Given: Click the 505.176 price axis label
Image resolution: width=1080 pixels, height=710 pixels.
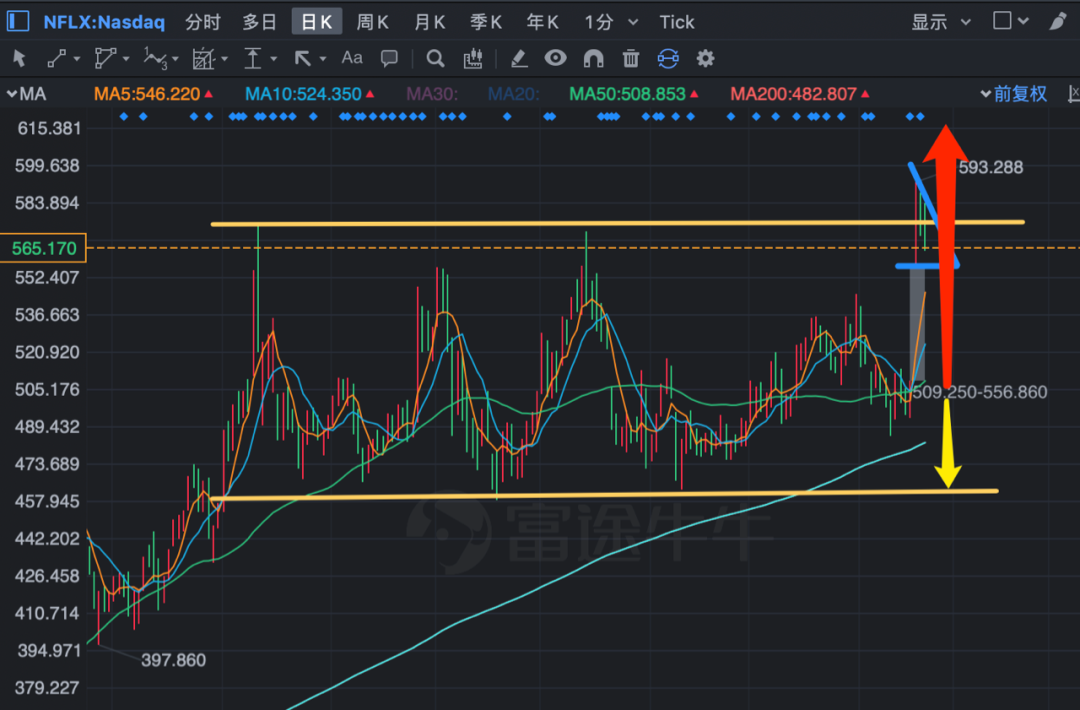Looking at the screenshot, I should pos(47,389).
